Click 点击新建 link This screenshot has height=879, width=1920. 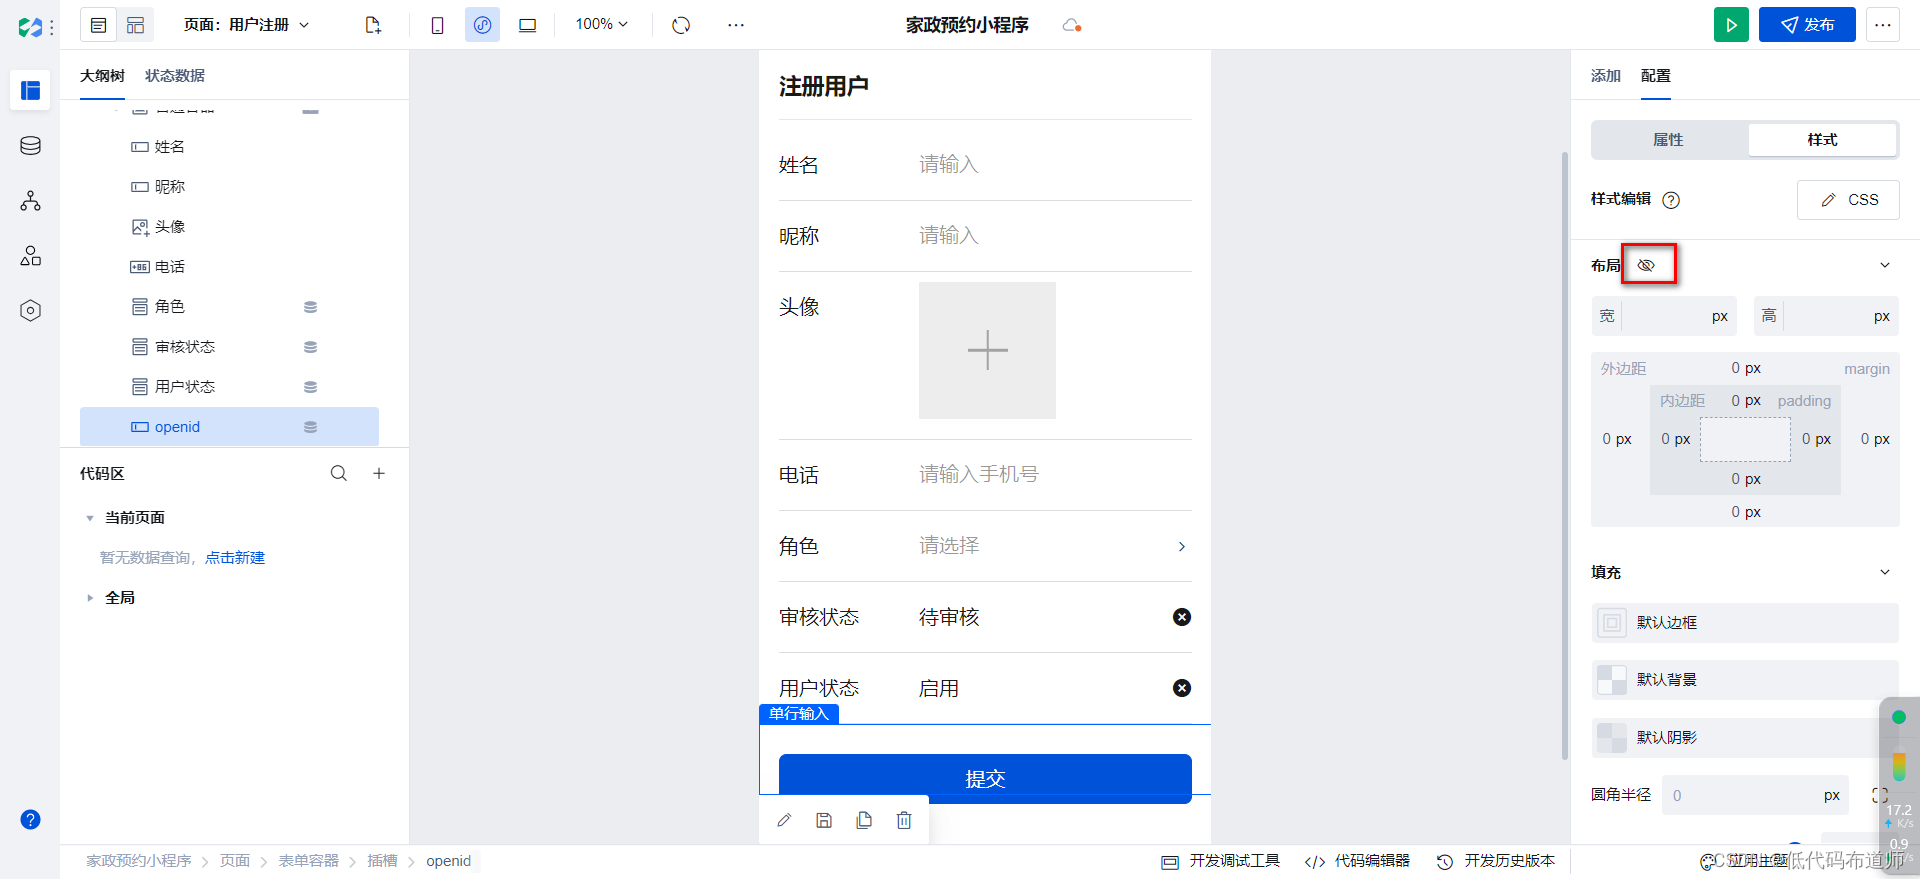pyautogui.click(x=235, y=558)
